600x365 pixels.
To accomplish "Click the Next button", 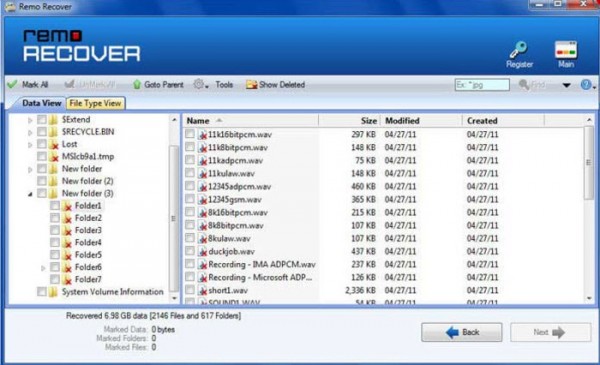I will pyautogui.click(x=550, y=332).
